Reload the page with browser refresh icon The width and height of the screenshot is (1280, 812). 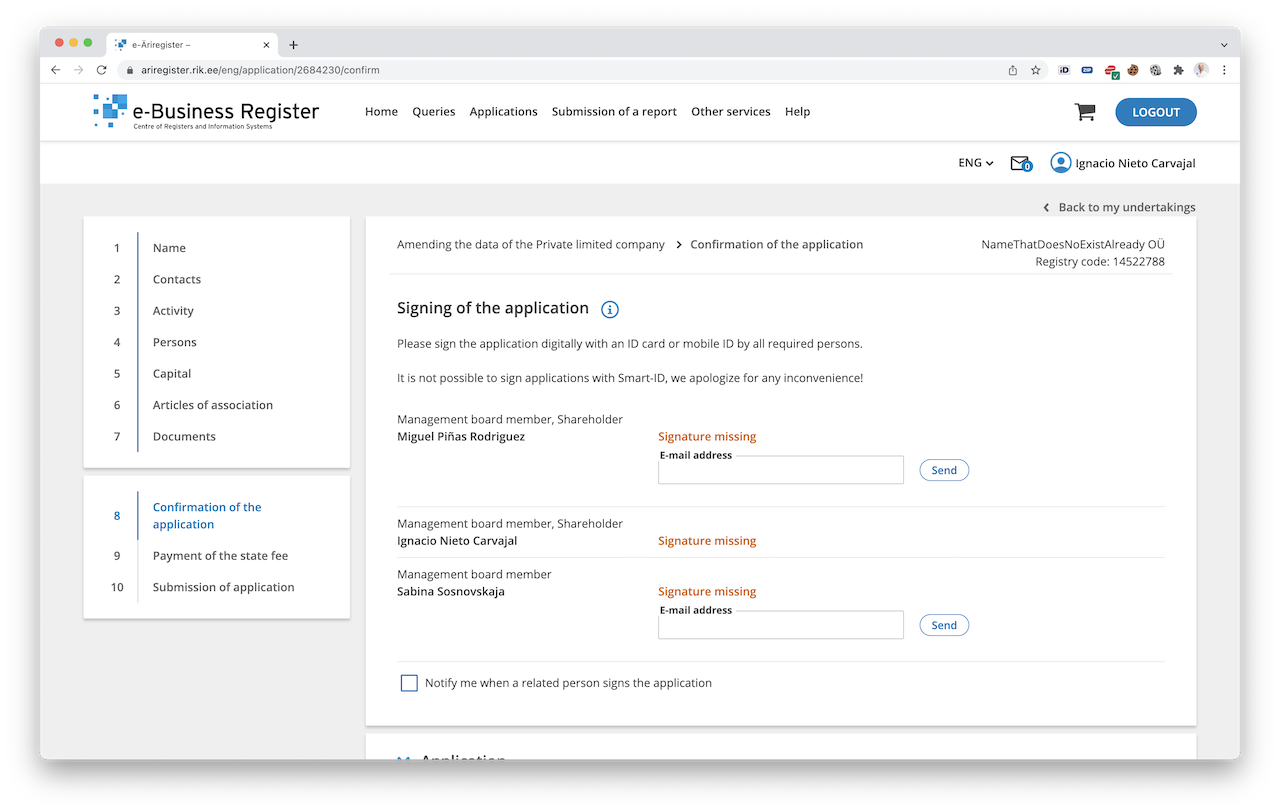[101, 70]
